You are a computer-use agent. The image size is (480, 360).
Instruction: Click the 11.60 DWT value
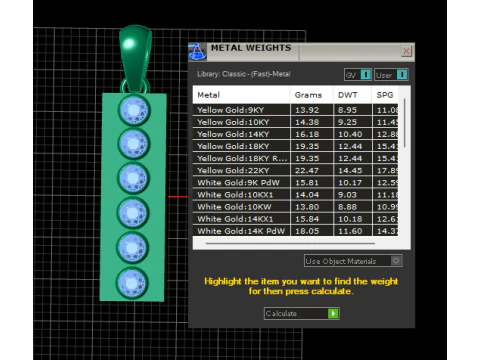pyautogui.click(x=350, y=231)
